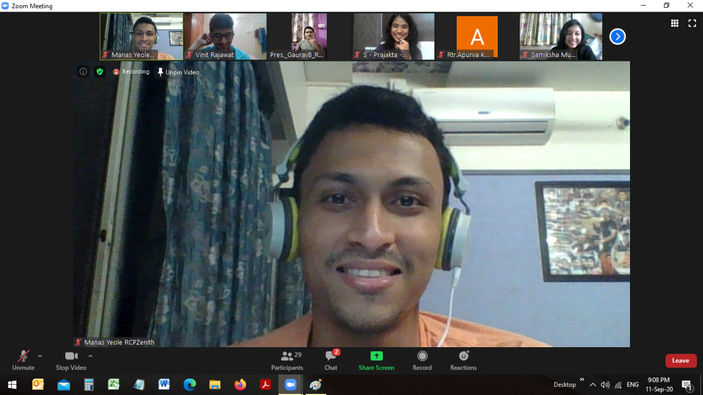Click the Recording indicator
Screen dimensions: 703x395
click(131, 72)
